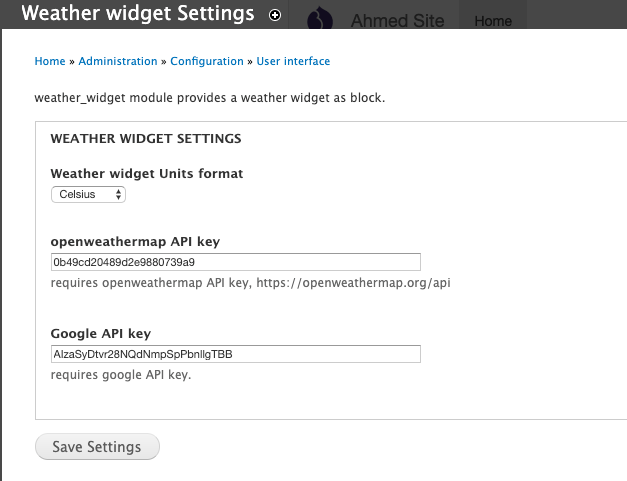Switch to the Home tab
Image resolution: width=627 pixels, height=481 pixels.
(492, 21)
